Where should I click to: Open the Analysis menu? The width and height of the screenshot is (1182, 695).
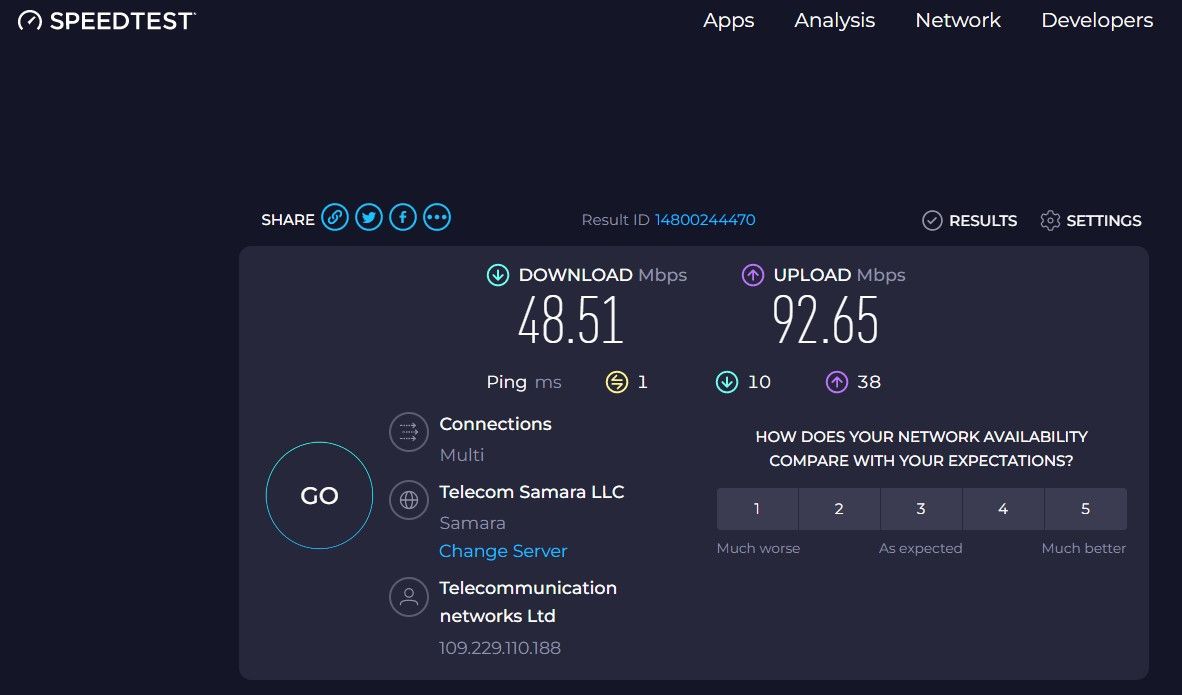coord(834,21)
